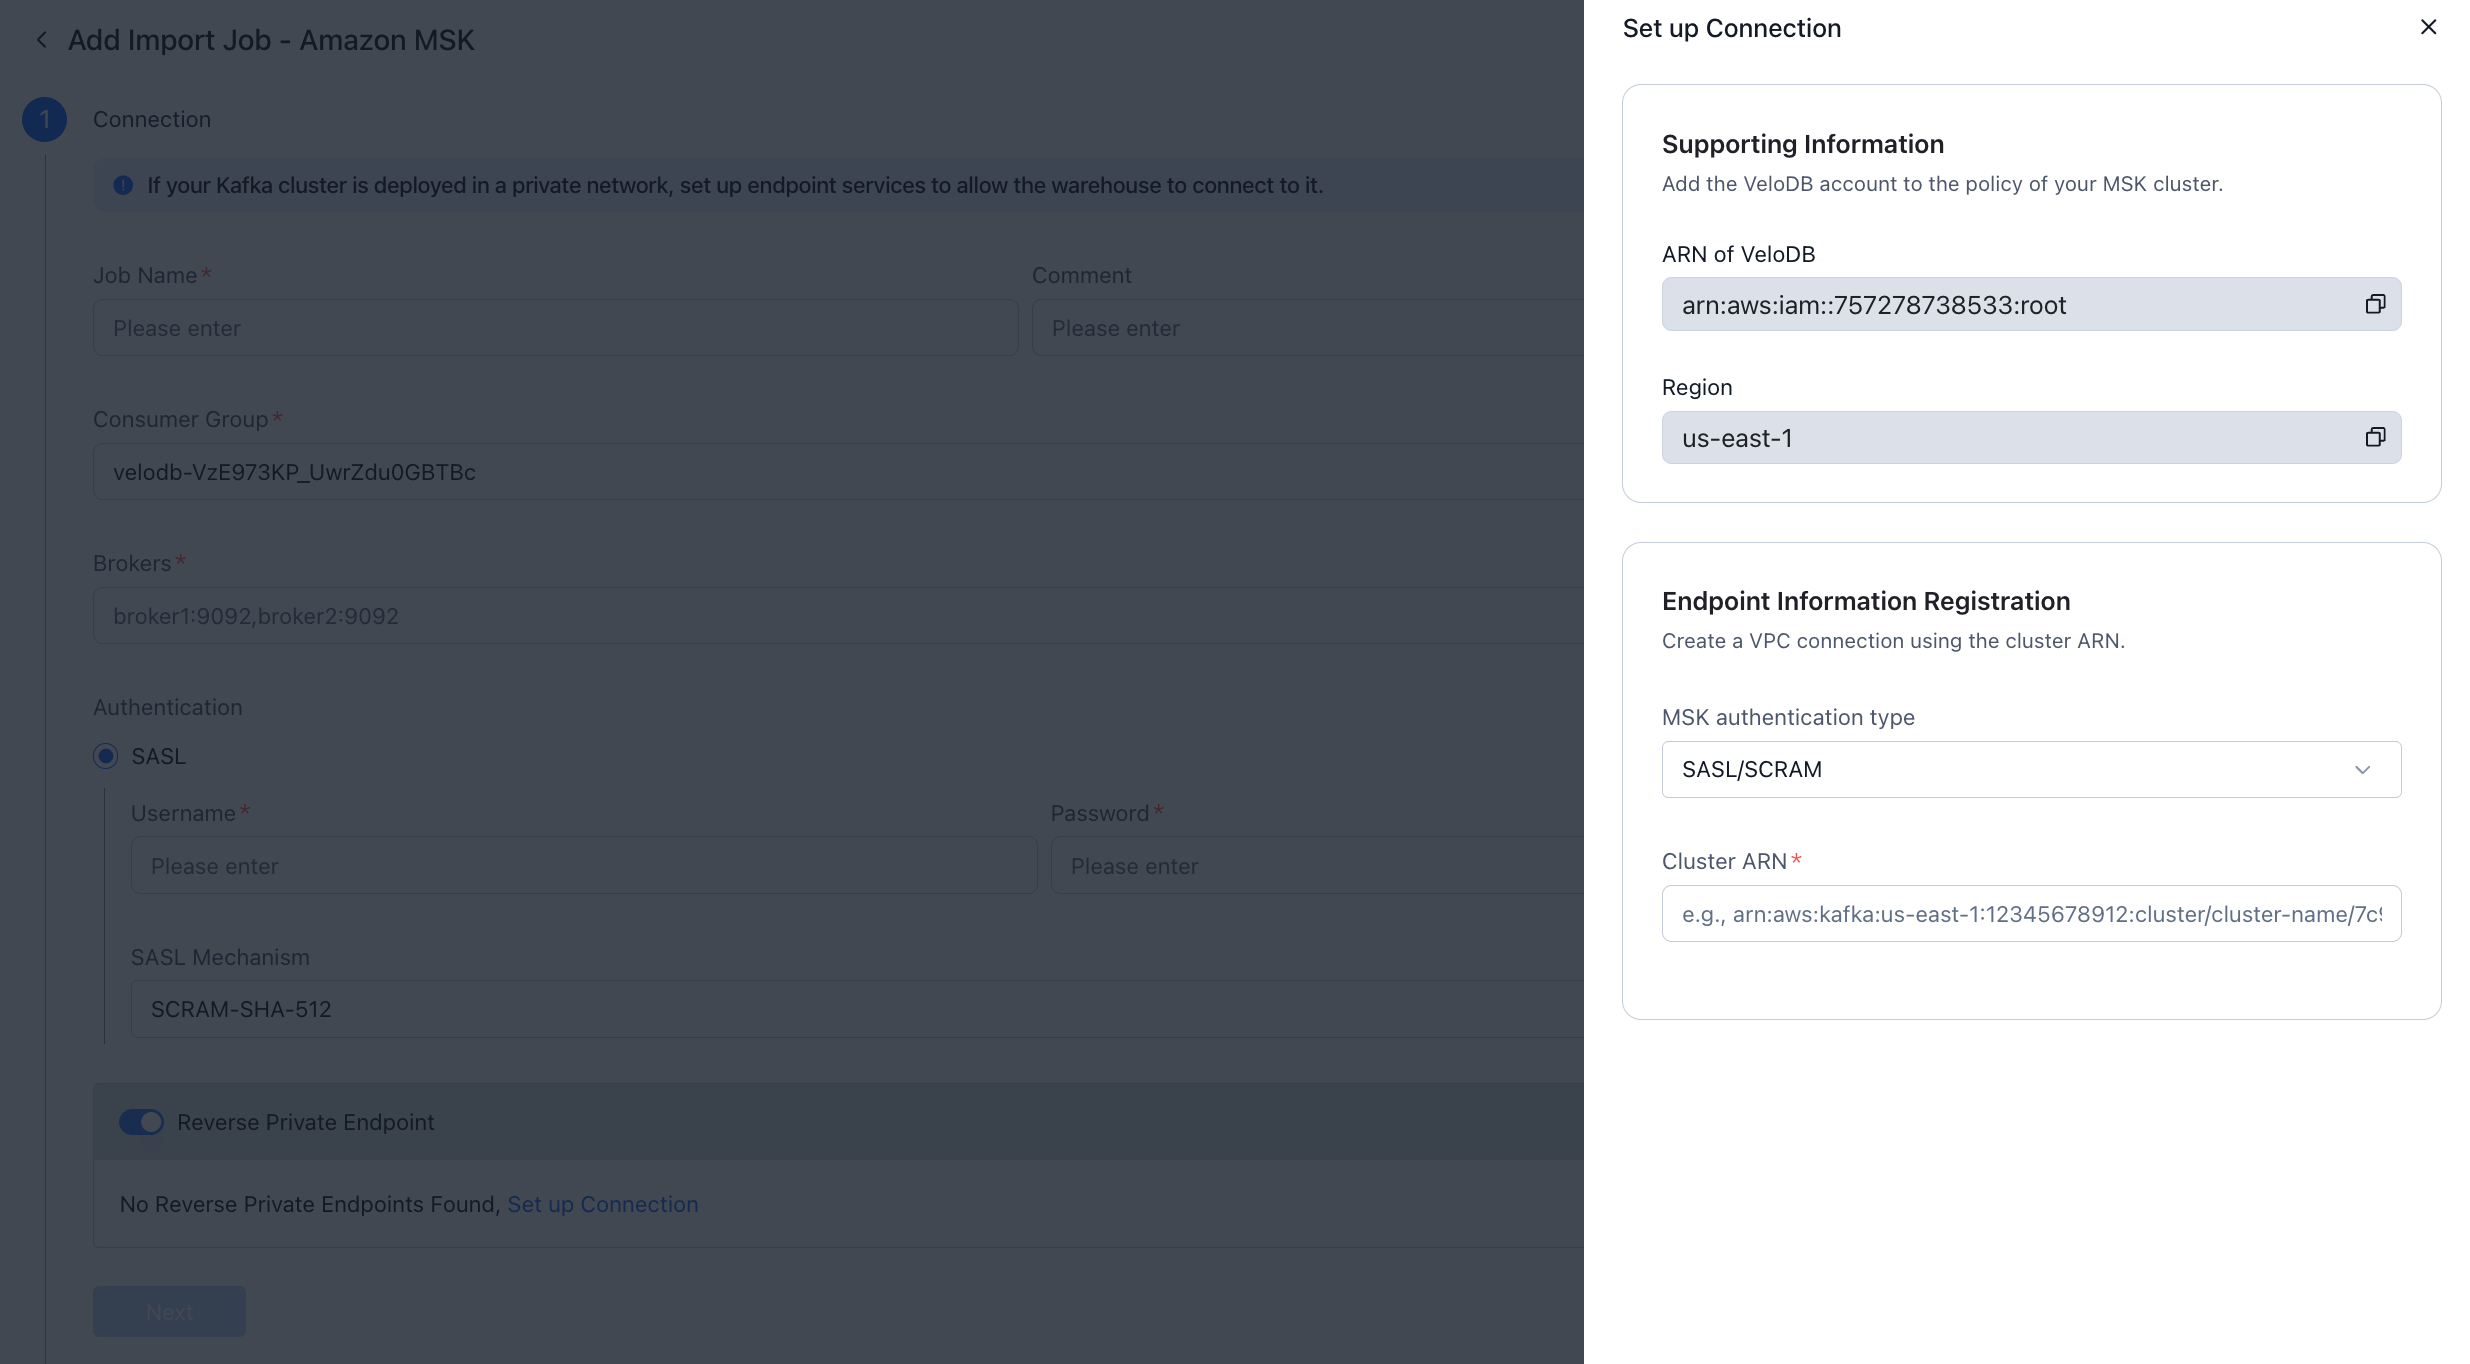Click the Job Name input field
Viewport: 2470px width, 1364px height.
pyautogui.click(x=555, y=328)
